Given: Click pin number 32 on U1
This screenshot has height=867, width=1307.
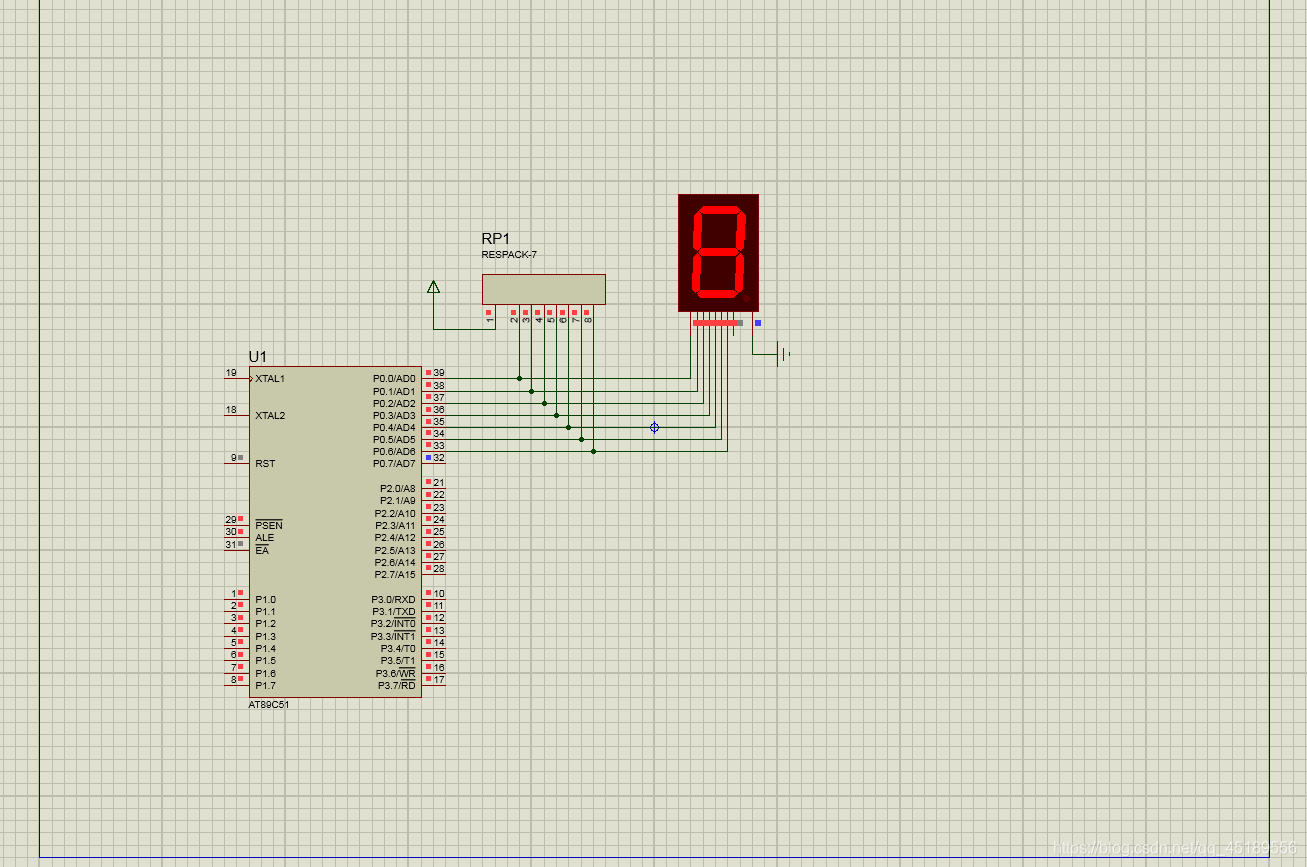Looking at the screenshot, I should pyautogui.click(x=439, y=458).
